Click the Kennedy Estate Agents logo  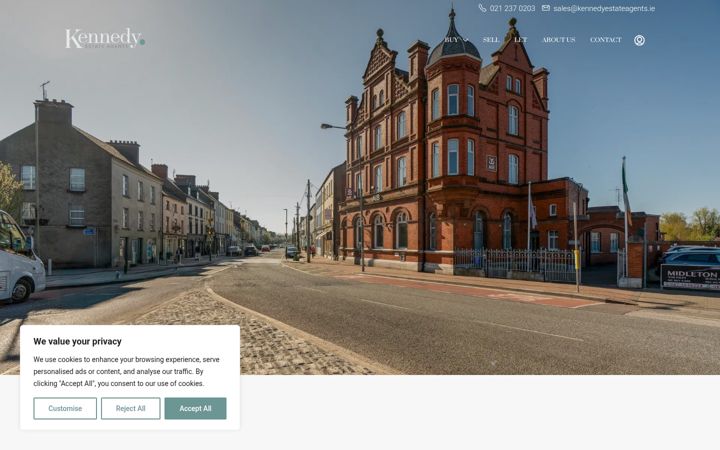point(105,38)
